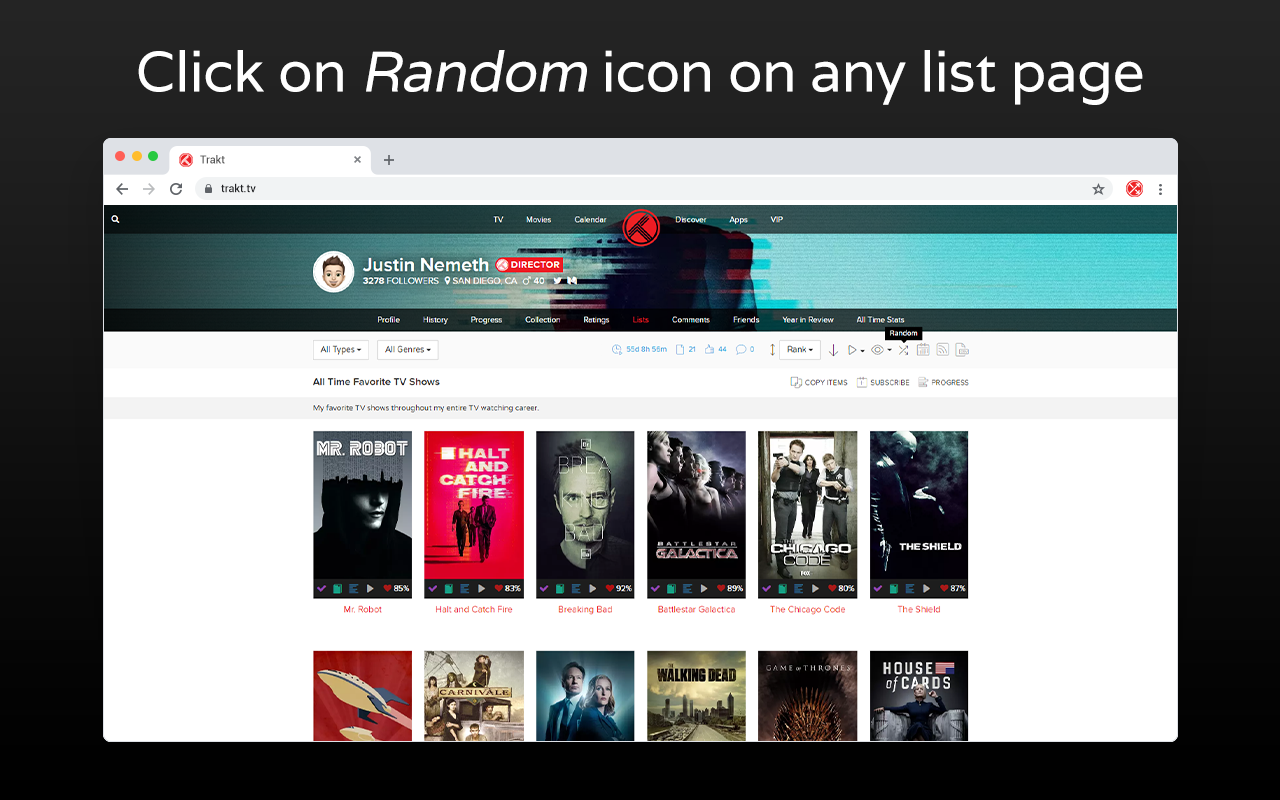
Task: Click the Copy Items button
Action: tap(819, 382)
